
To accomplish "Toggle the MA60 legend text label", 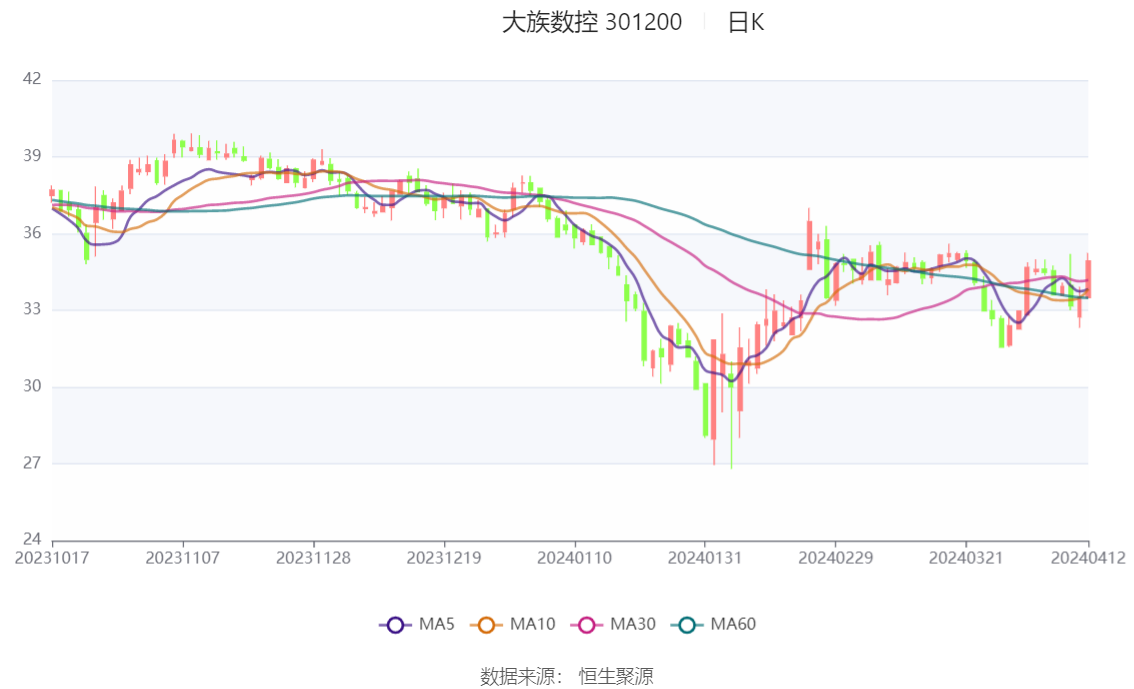I will [733, 625].
